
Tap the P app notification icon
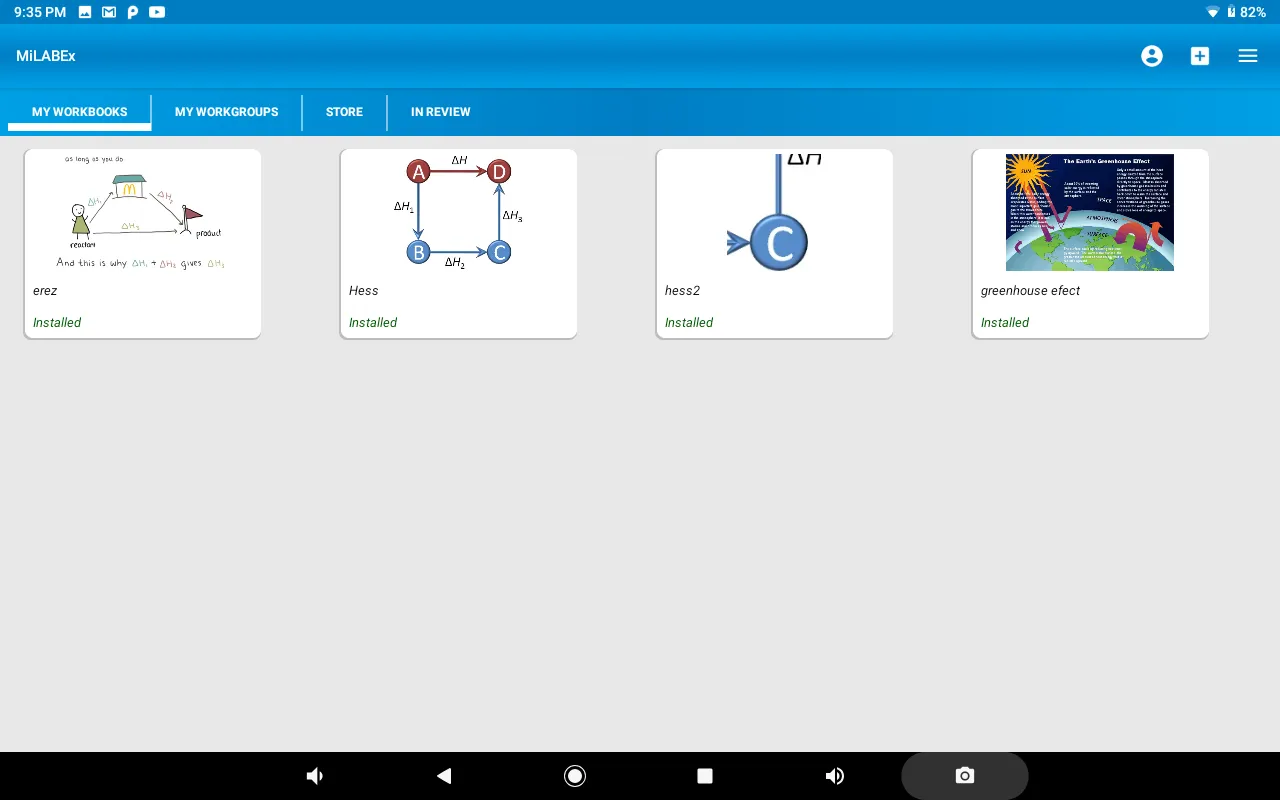[132, 12]
